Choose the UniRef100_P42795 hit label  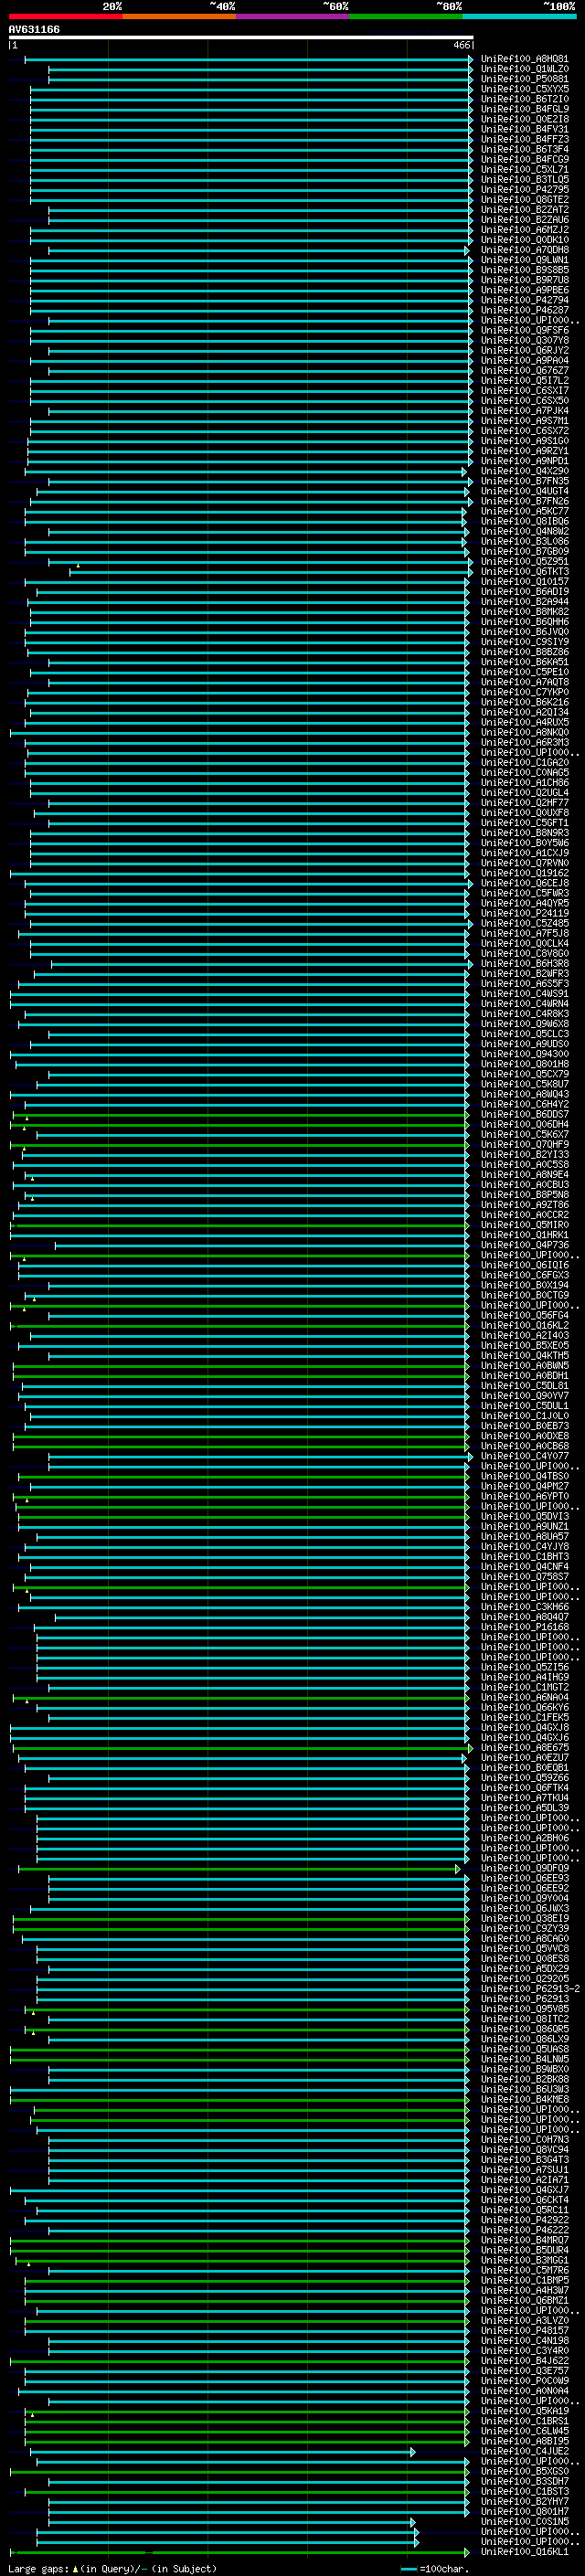(524, 189)
